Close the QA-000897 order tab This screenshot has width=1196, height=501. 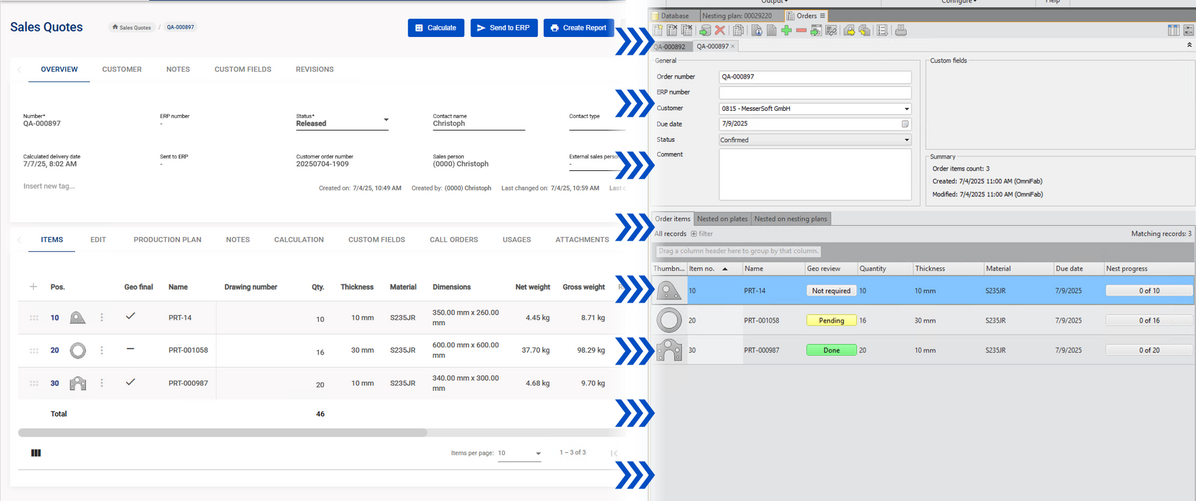point(733,46)
